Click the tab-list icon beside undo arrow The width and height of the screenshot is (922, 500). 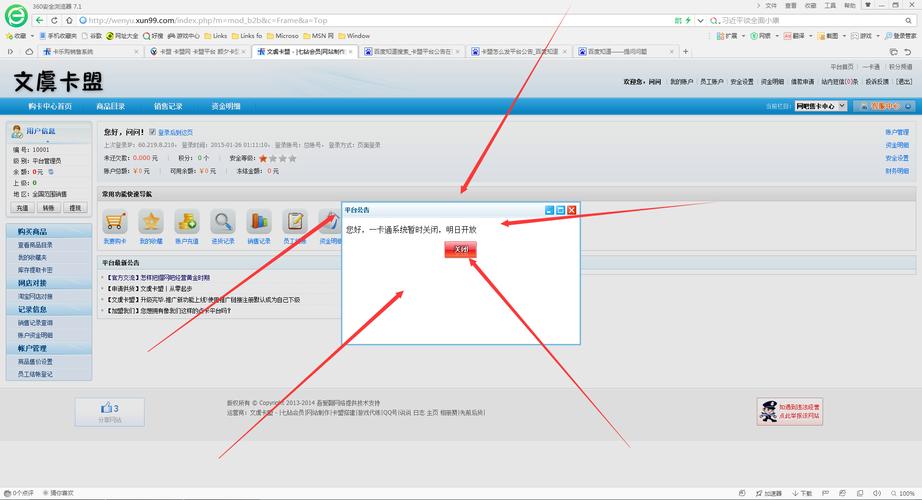click(x=894, y=52)
